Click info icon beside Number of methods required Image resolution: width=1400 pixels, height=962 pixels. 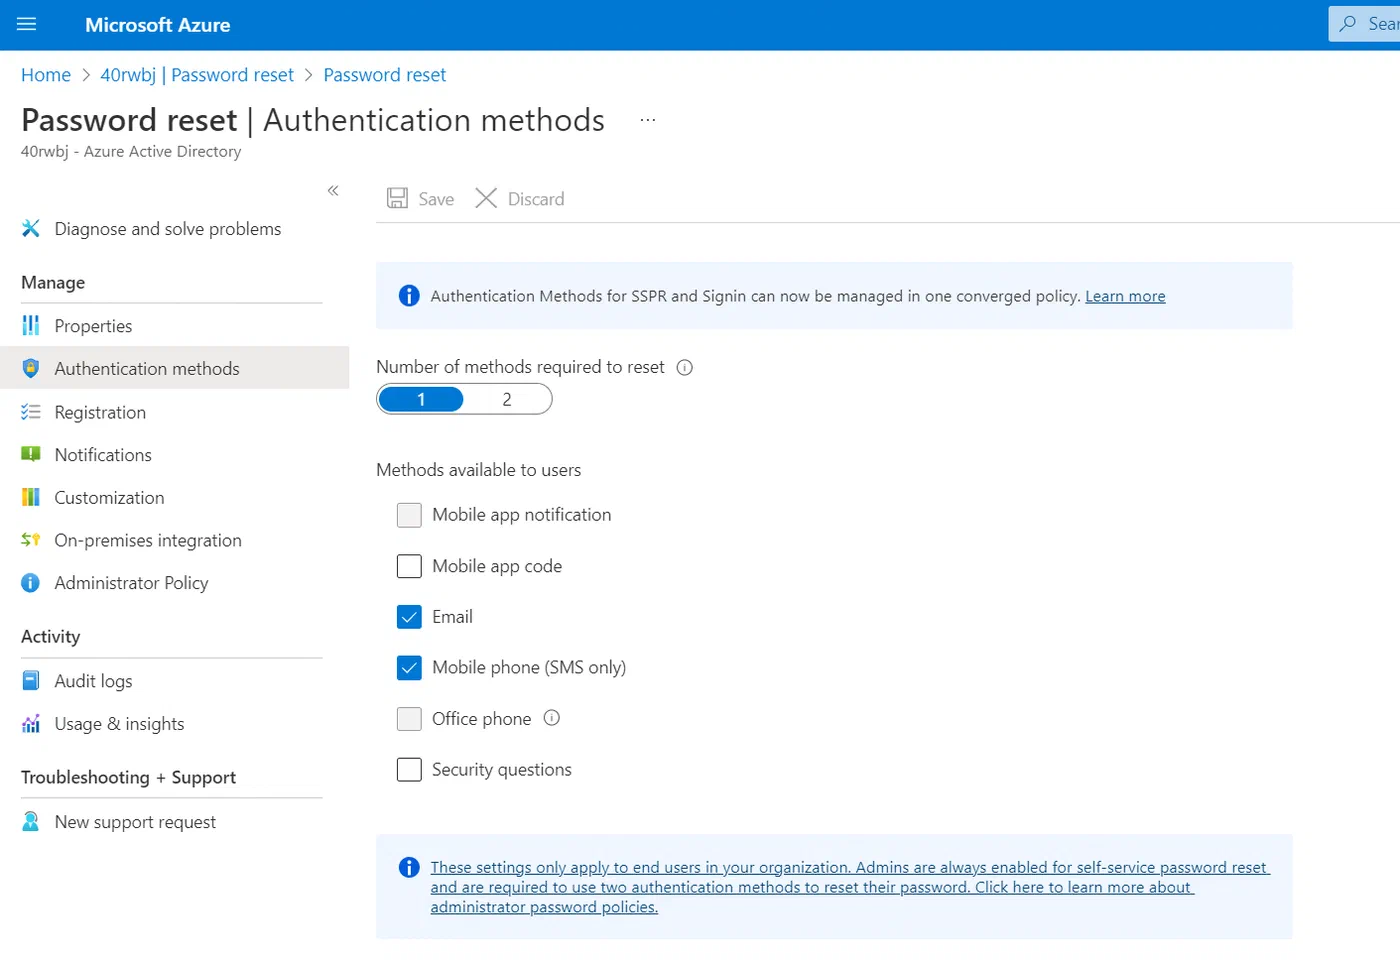(x=685, y=367)
